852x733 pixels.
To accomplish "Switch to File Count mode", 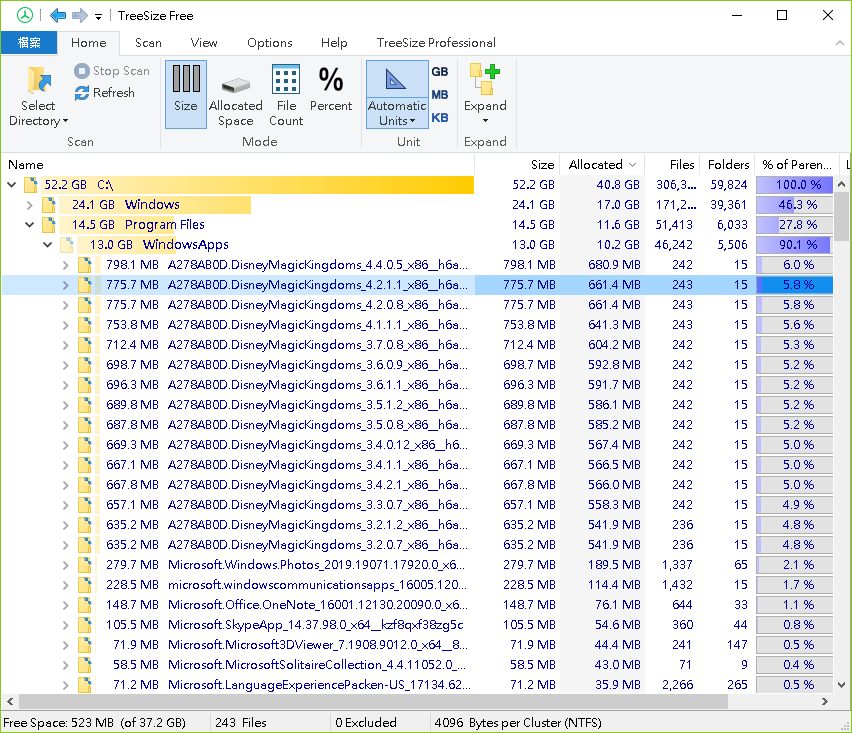I will [x=286, y=94].
